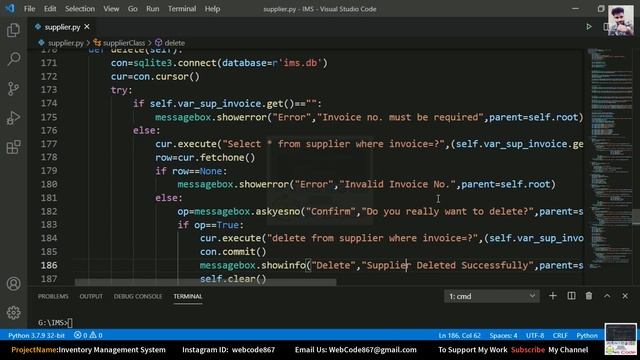
Task: Open Source Control view
Action: (13, 89)
